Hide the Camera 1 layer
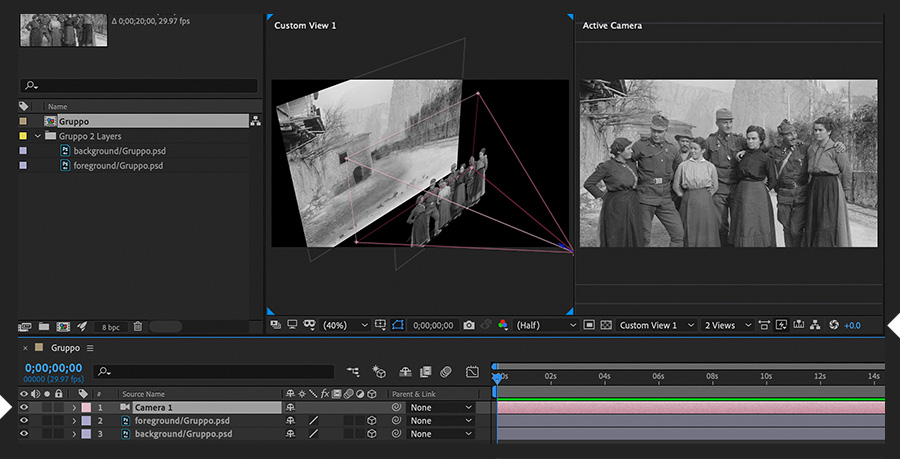 pyautogui.click(x=24, y=408)
